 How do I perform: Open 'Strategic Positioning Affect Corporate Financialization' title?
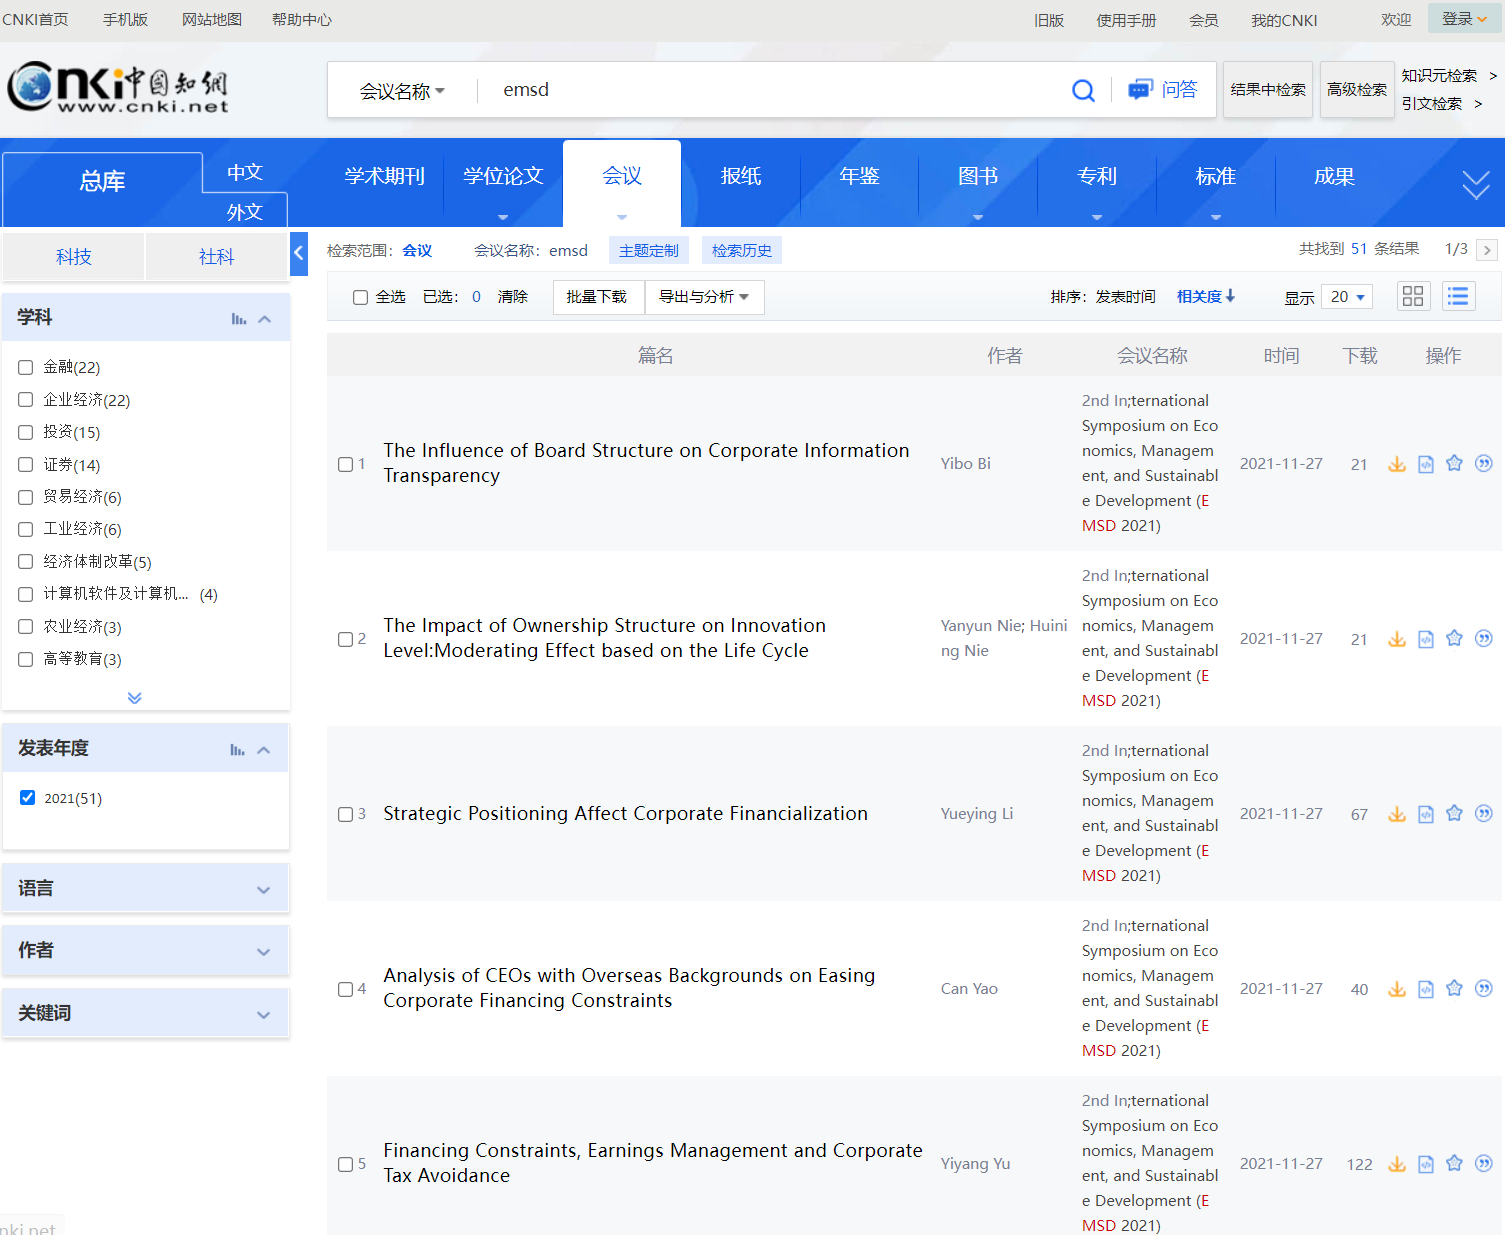[x=626, y=814]
